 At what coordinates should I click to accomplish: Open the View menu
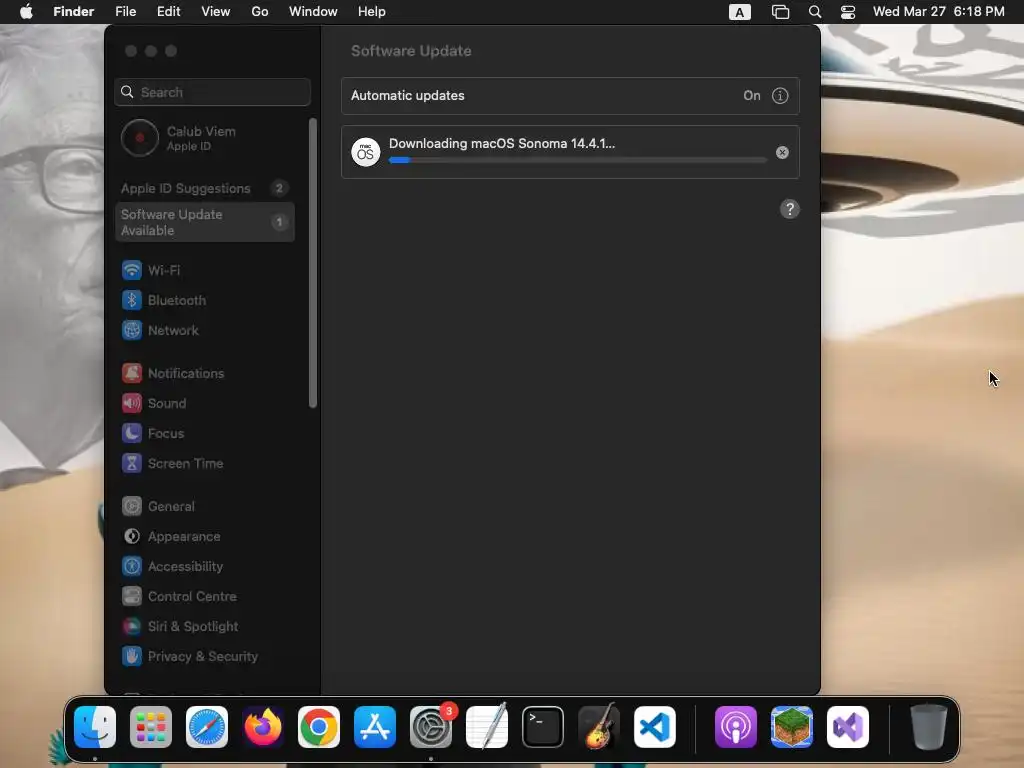216,12
